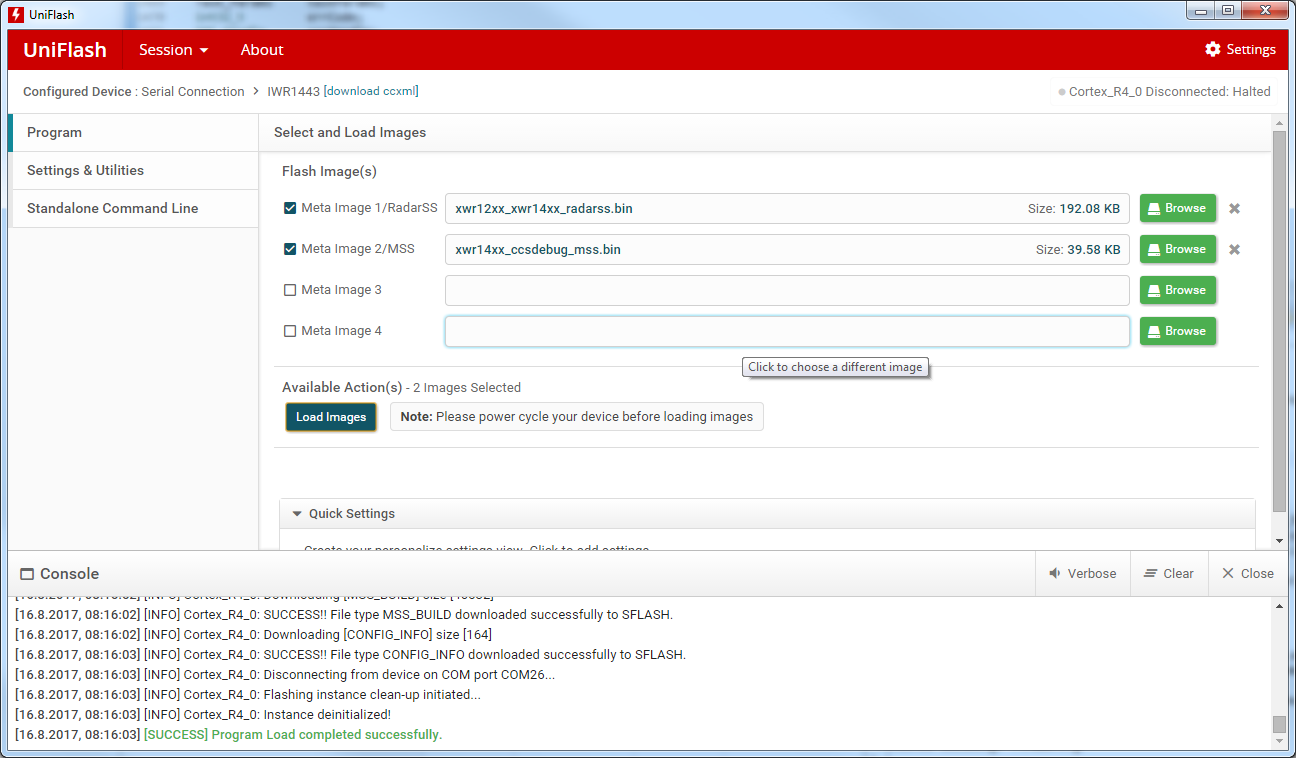Click 'CONFIG_INFO downloaded successfully to SFLASH' line
This screenshot has width=1296, height=758.
(x=350, y=654)
